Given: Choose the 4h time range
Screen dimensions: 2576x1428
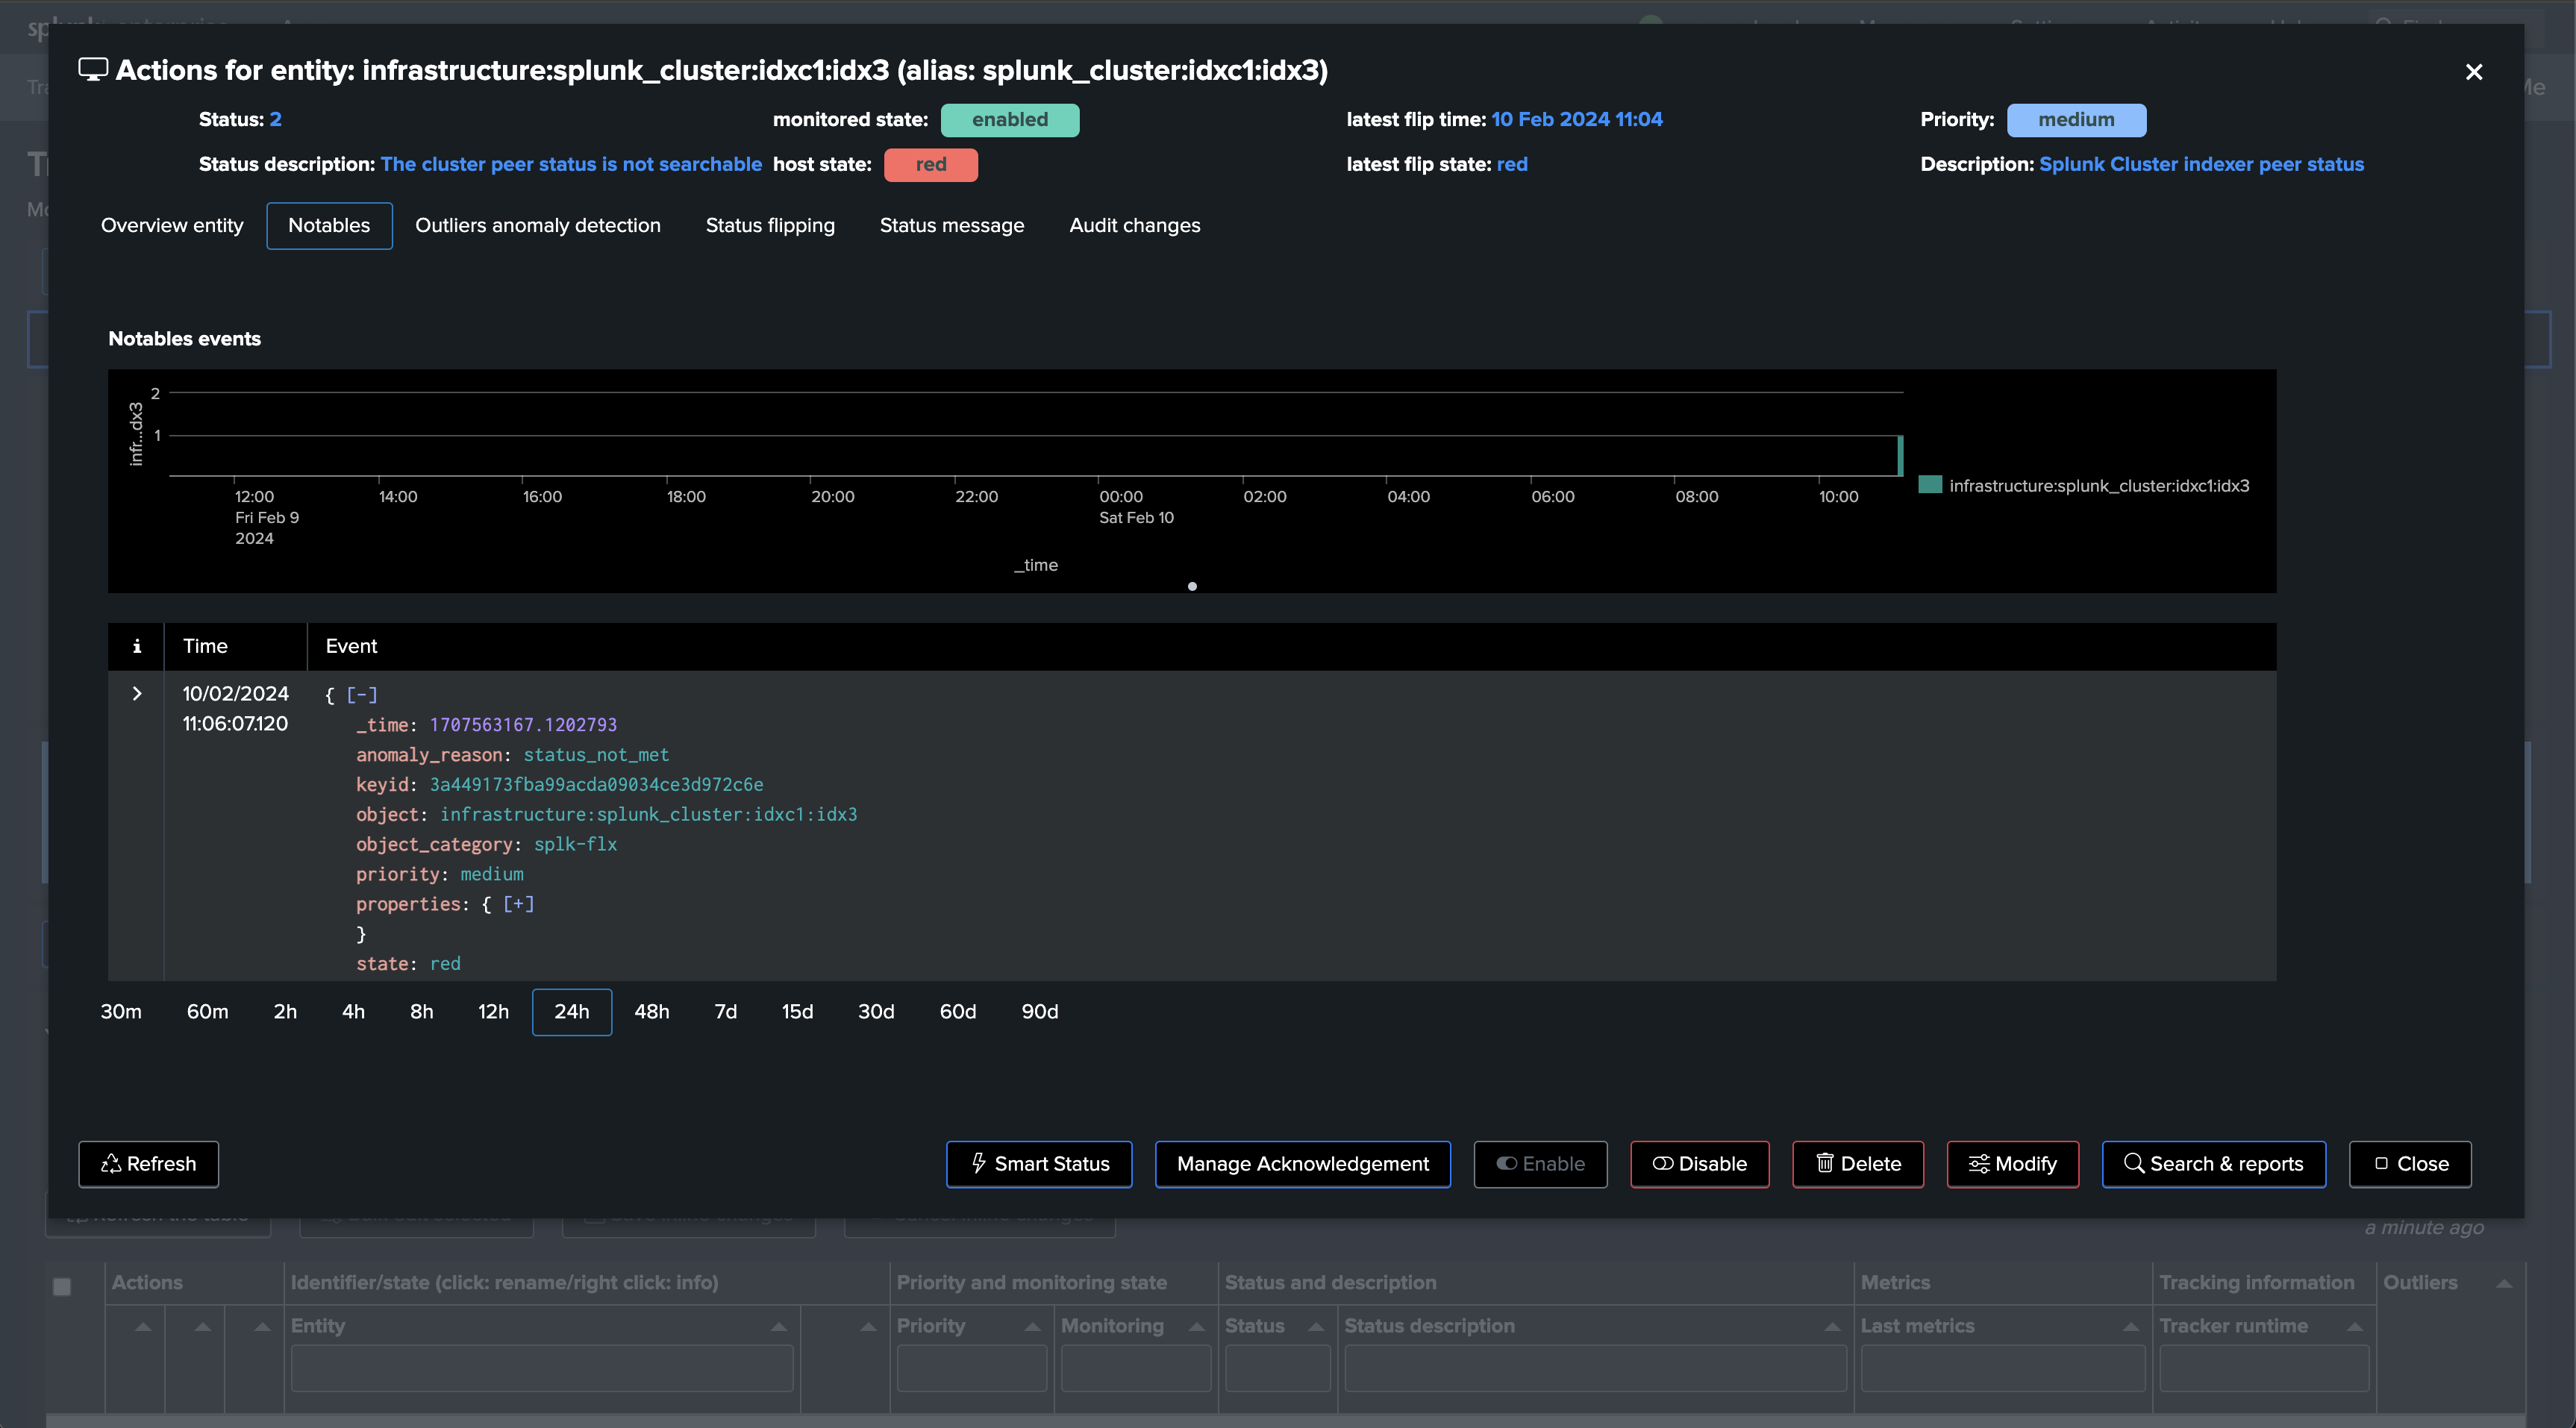Looking at the screenshot, I should pyautogui.click(x=353, y=1011).
